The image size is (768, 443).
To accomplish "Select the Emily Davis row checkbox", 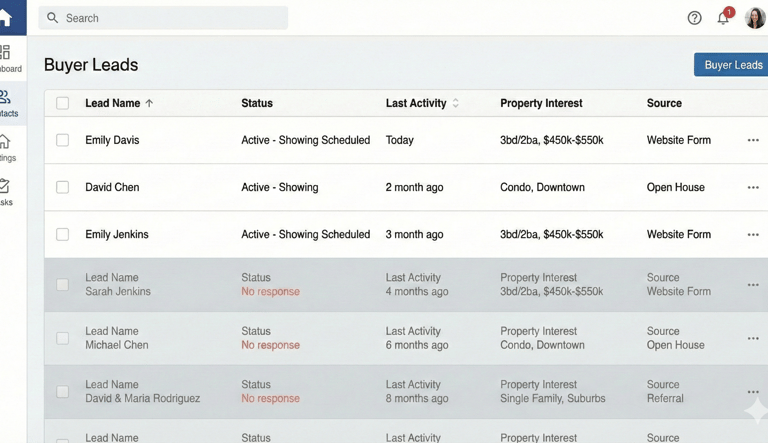I will (63, 140).
